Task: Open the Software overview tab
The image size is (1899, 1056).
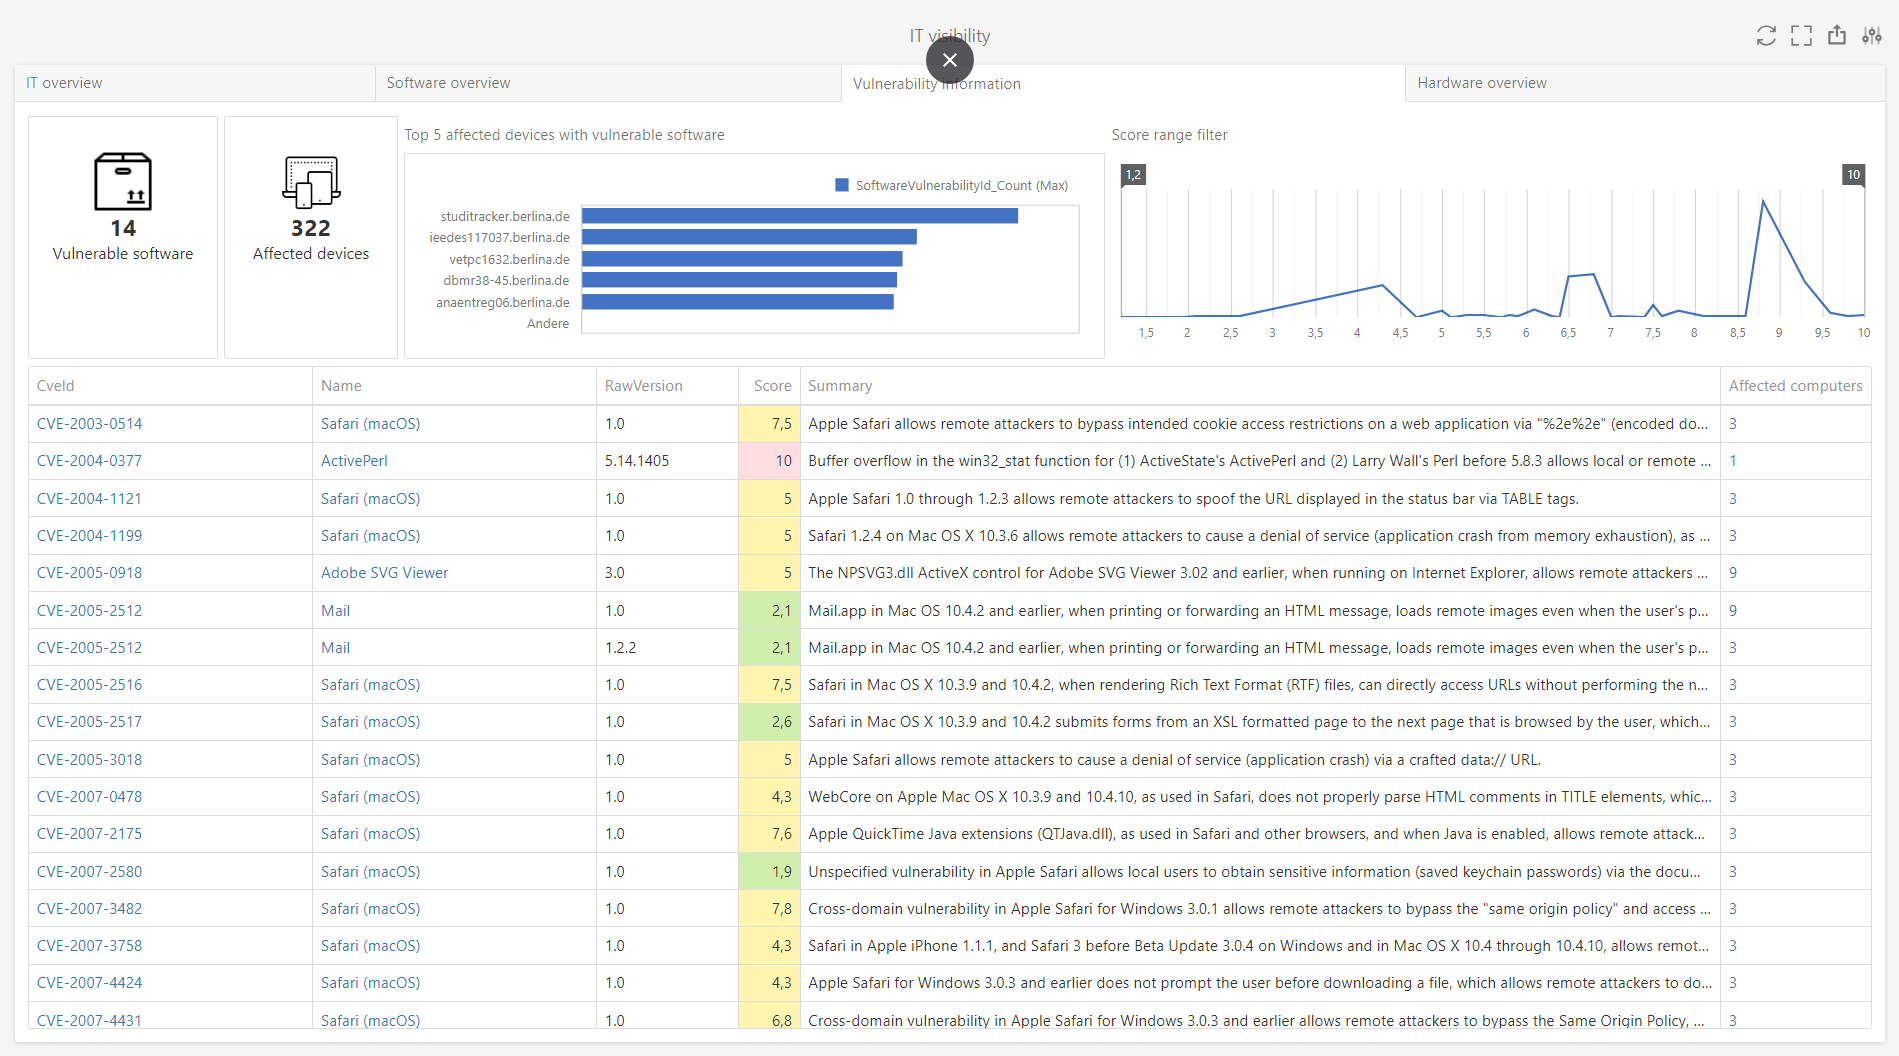Action: tap(448, 83)
